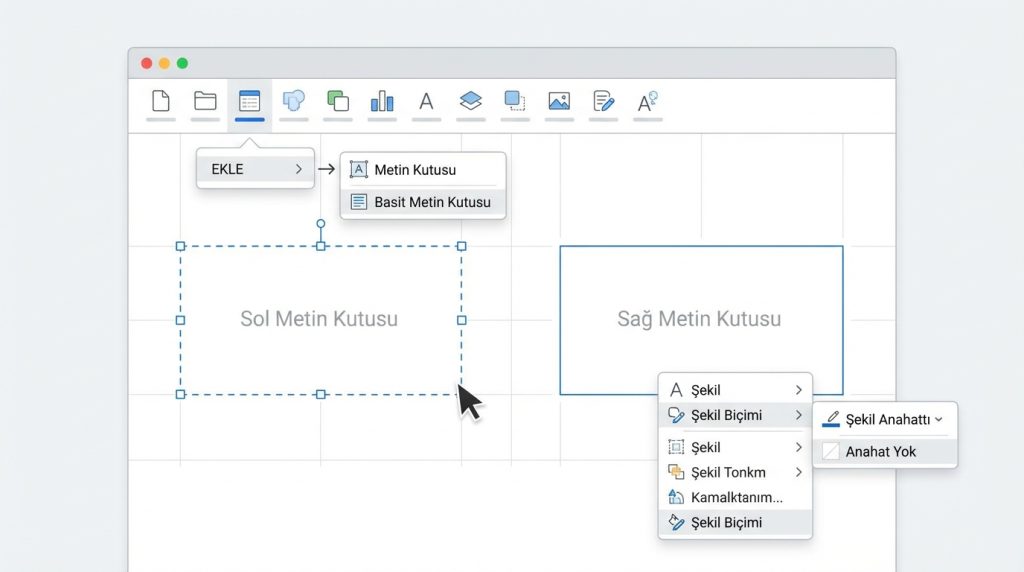The width and height of the screenshot is (1024, 572).
Task: Click the Şekil Anahattı pencil icon
Action: 831,419
